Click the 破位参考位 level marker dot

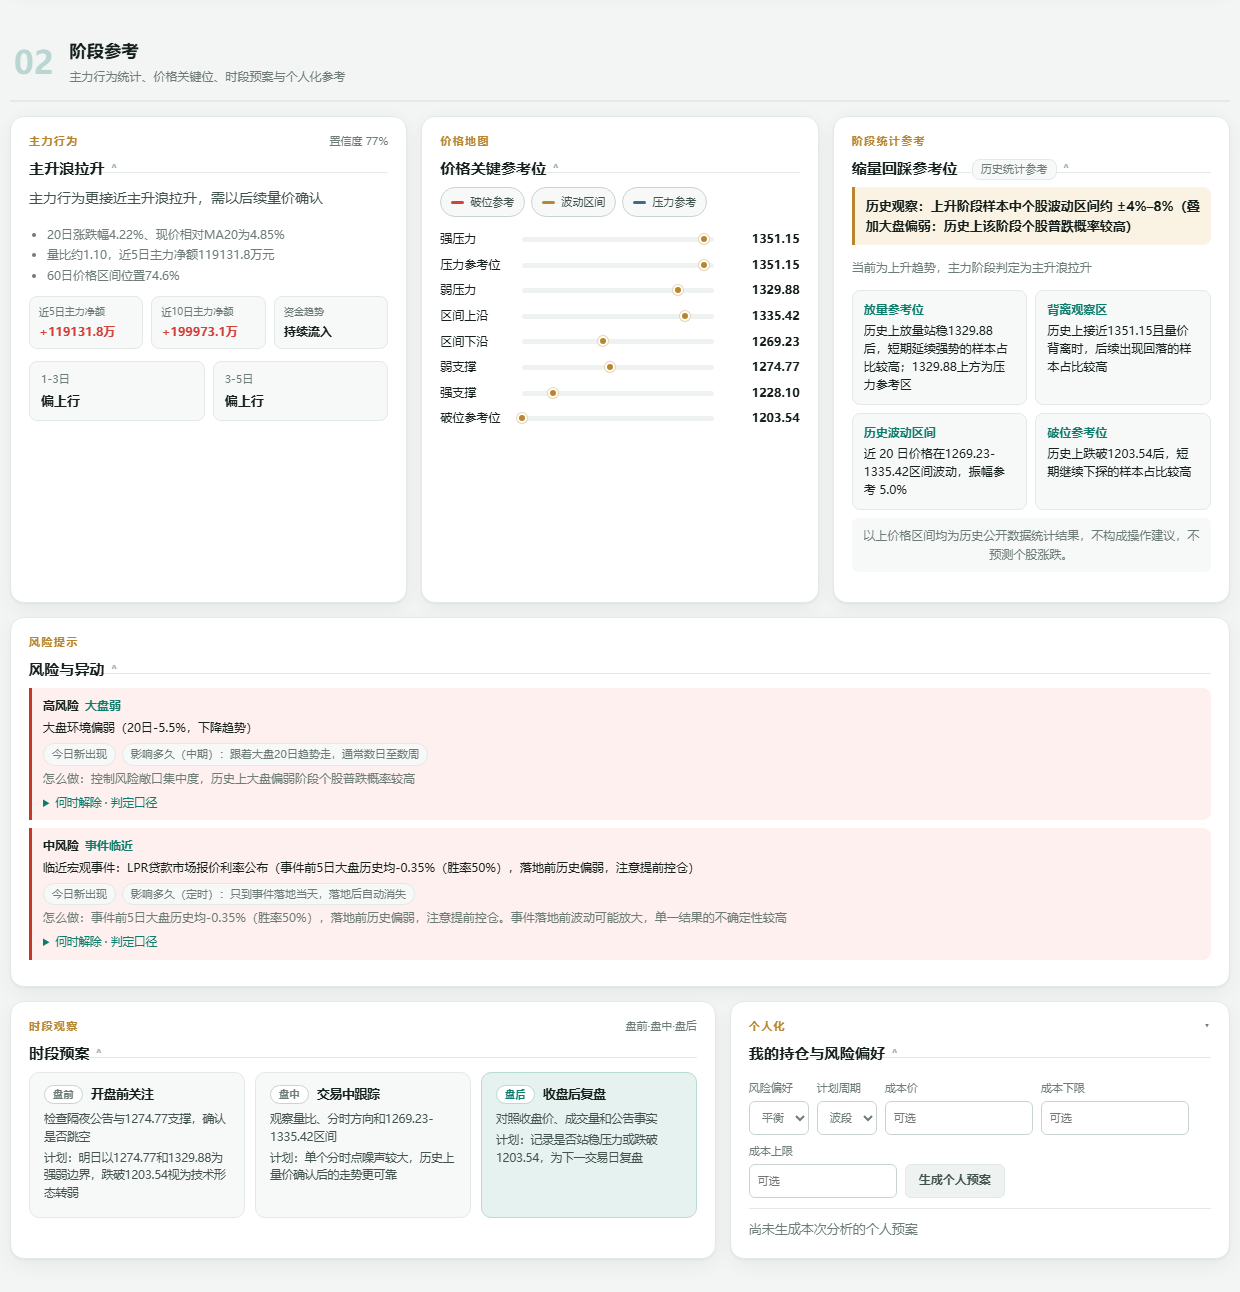tap(522, 418)
